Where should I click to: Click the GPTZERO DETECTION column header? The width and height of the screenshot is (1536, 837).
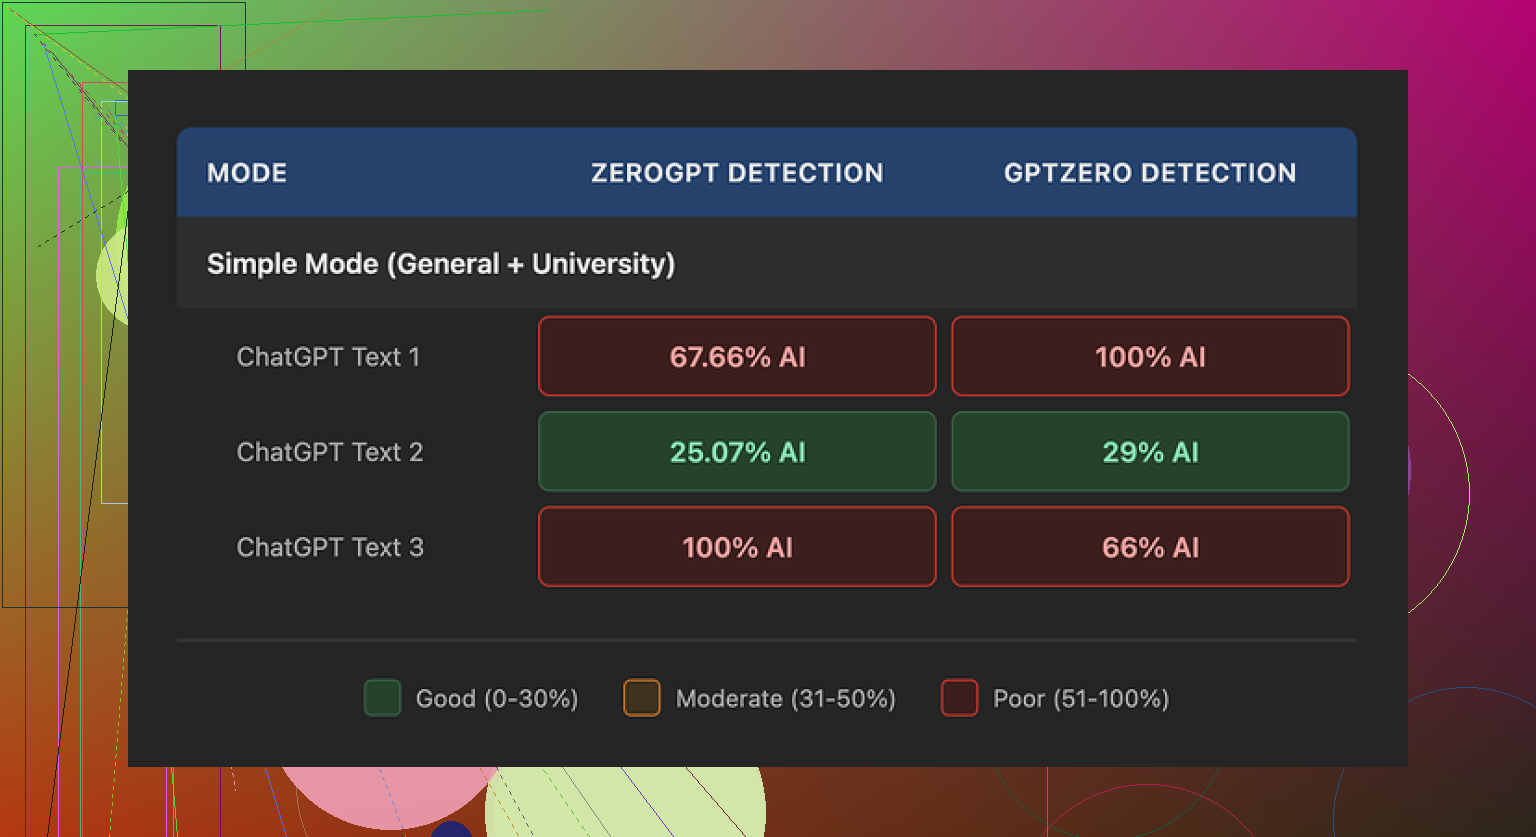point(1150,173)
